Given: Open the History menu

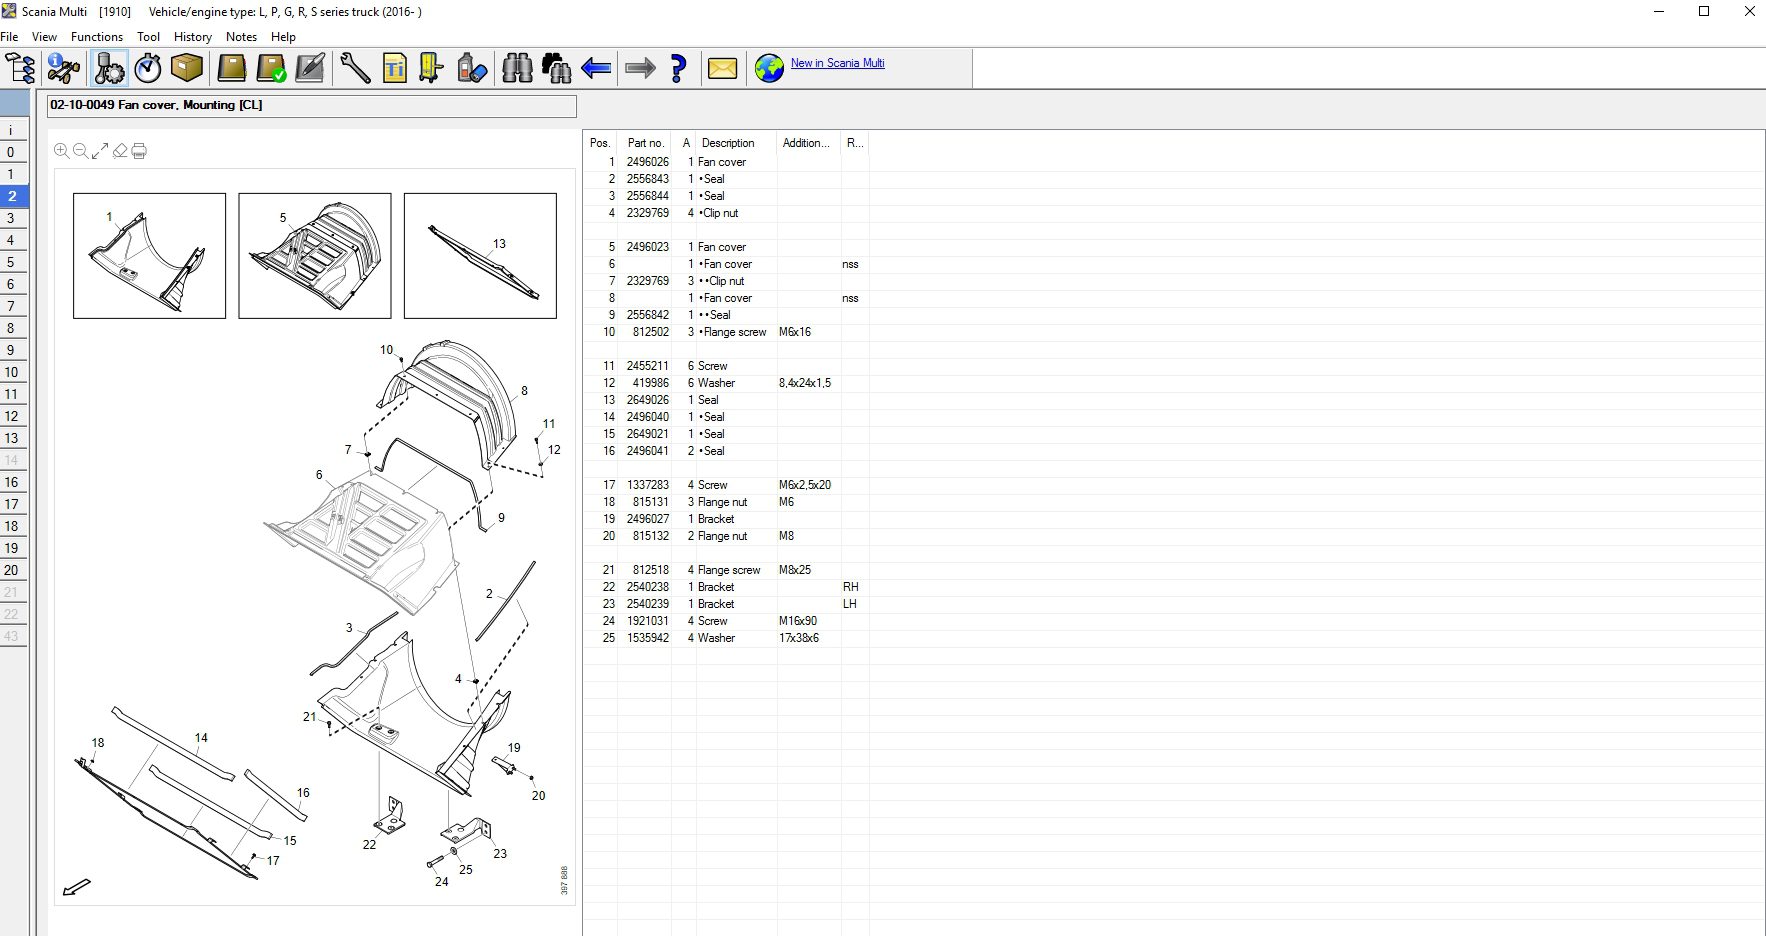Looking at the screenshot, I should (192, 36).
